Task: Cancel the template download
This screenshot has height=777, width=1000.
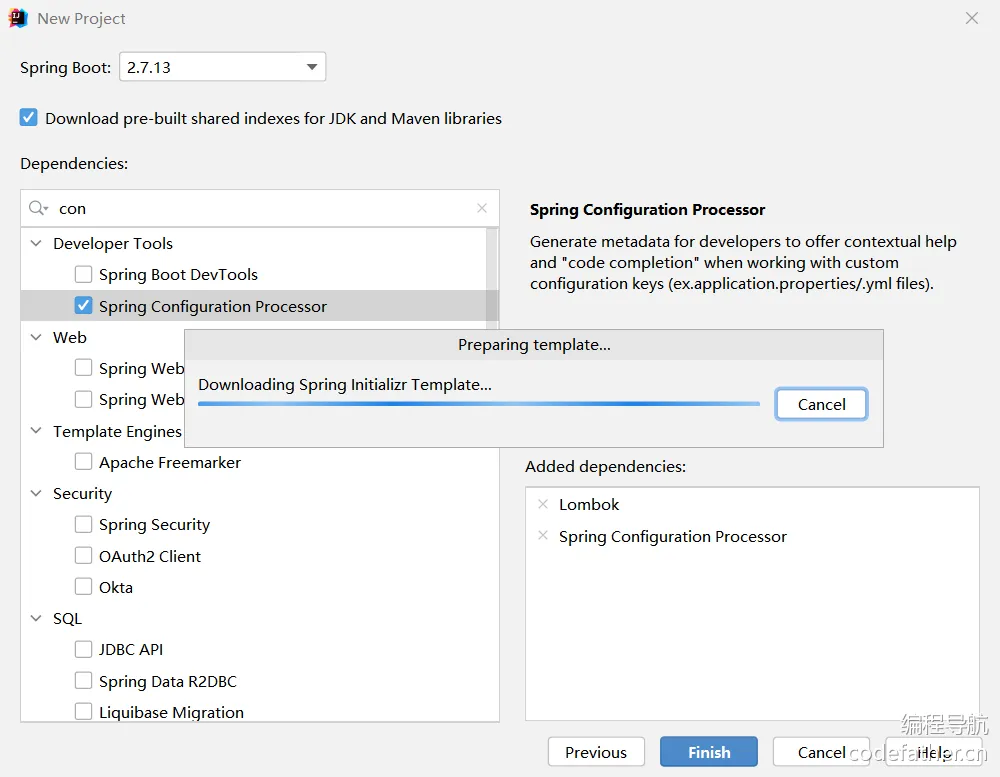Action: pyautogui.click(x=821, y=404)
